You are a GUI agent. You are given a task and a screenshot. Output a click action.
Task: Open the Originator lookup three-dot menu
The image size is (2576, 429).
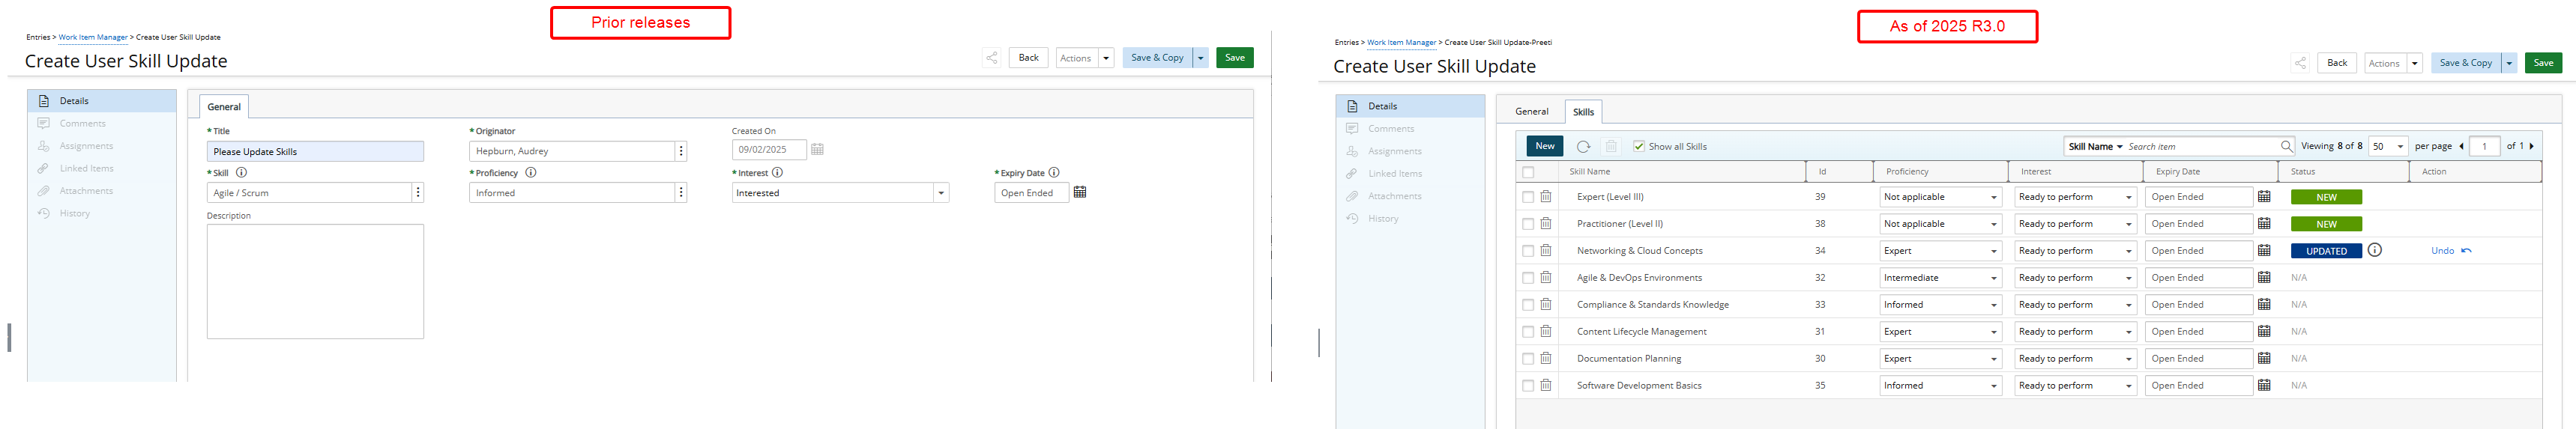682,152
